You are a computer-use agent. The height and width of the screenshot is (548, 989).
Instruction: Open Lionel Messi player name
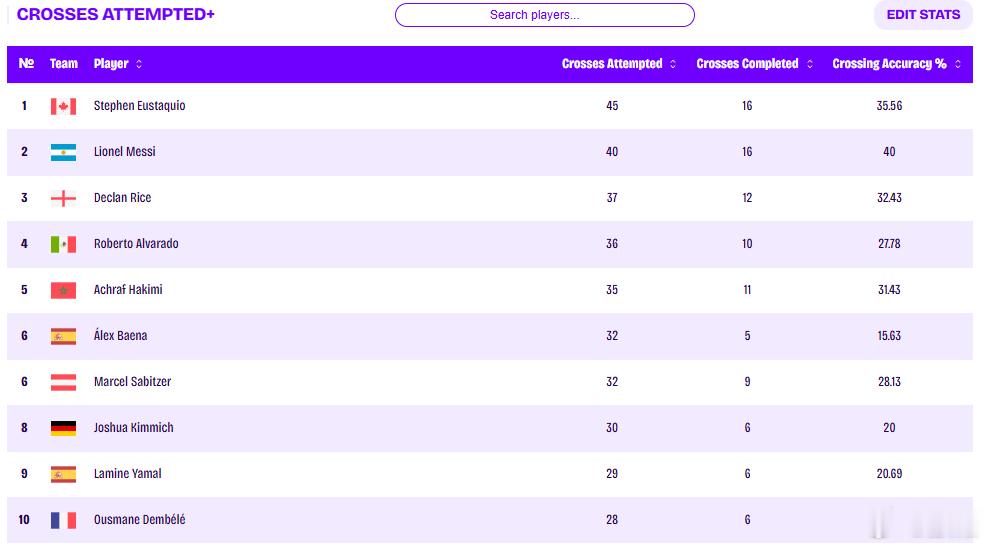[124, 152]
